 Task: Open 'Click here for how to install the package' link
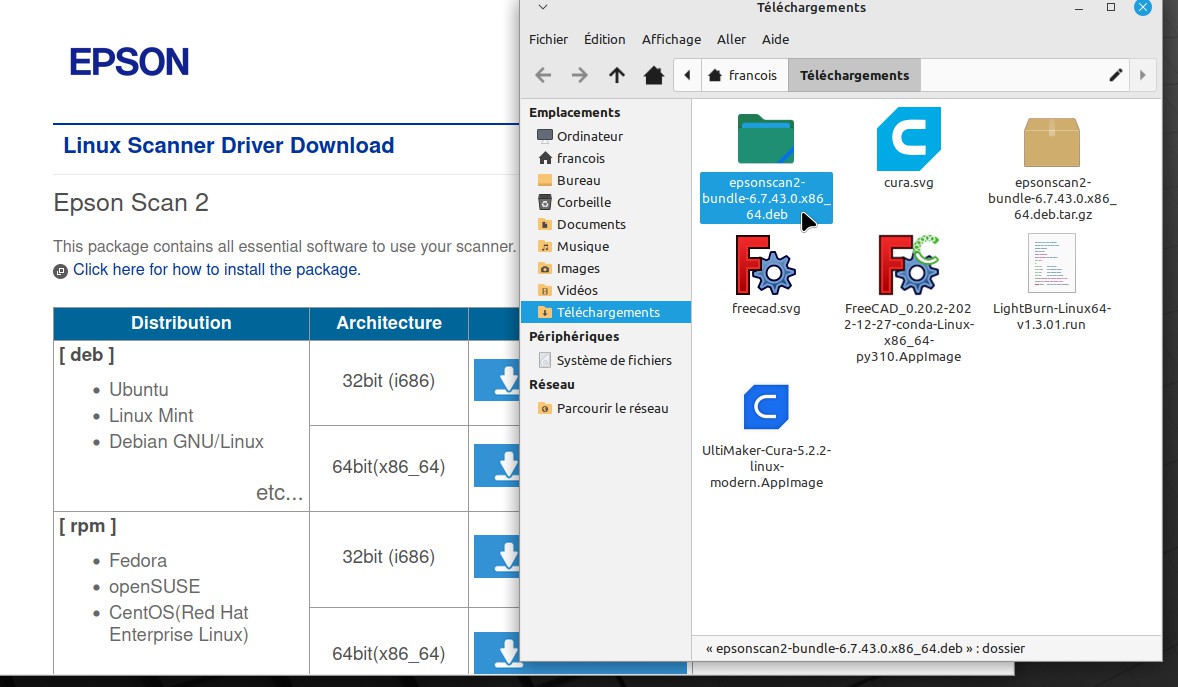[216, 269]
